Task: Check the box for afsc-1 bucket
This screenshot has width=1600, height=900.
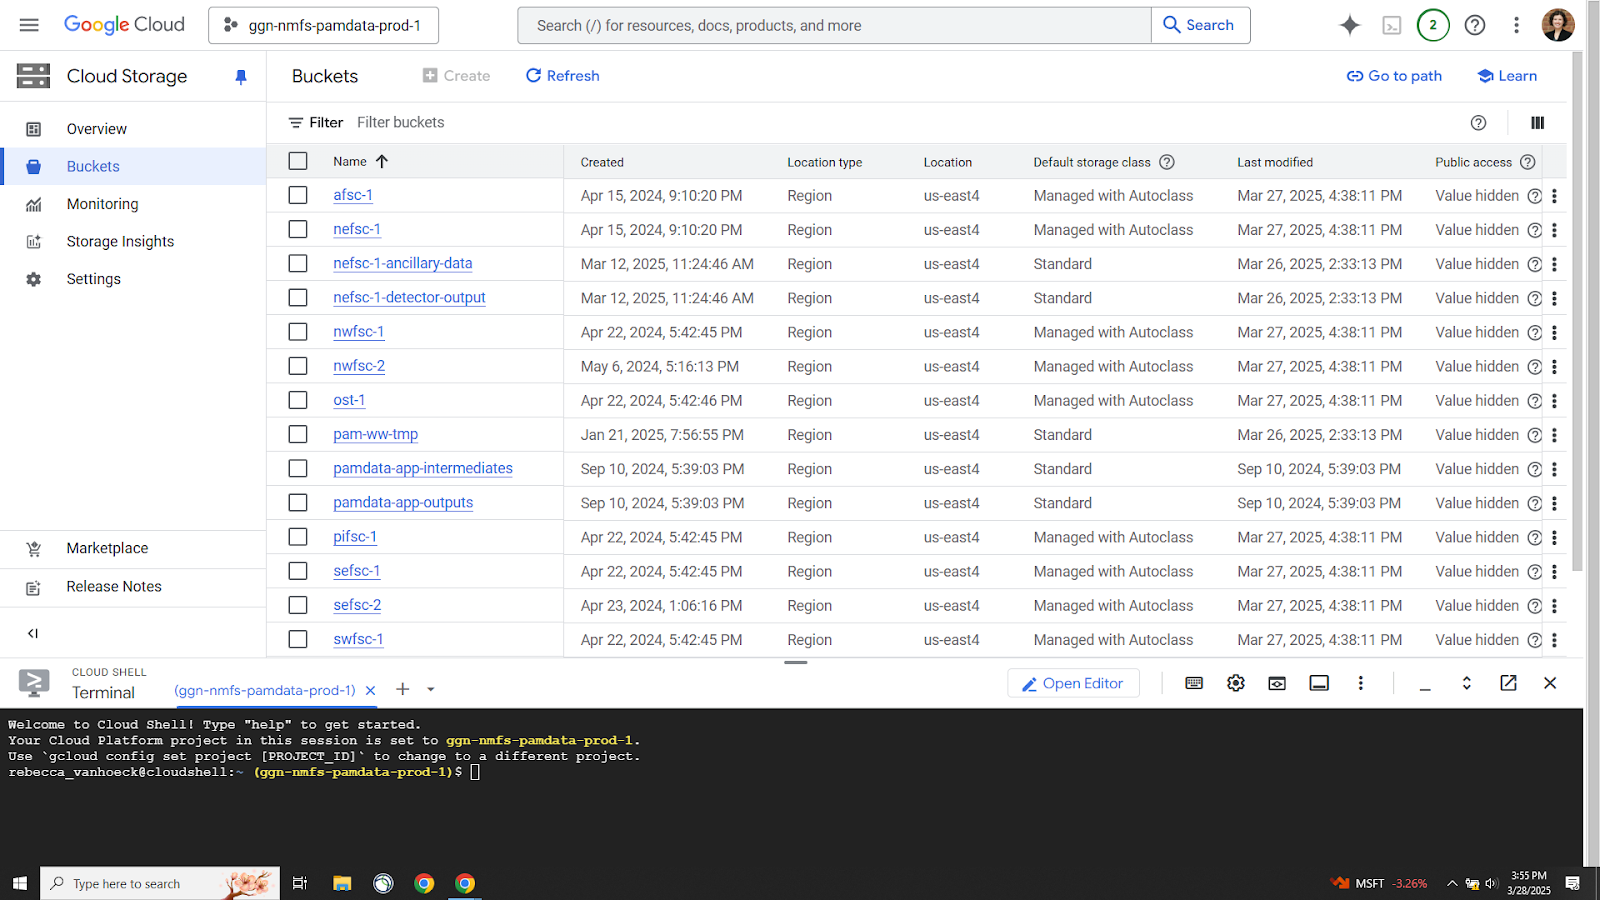Action: coord(298,196)
